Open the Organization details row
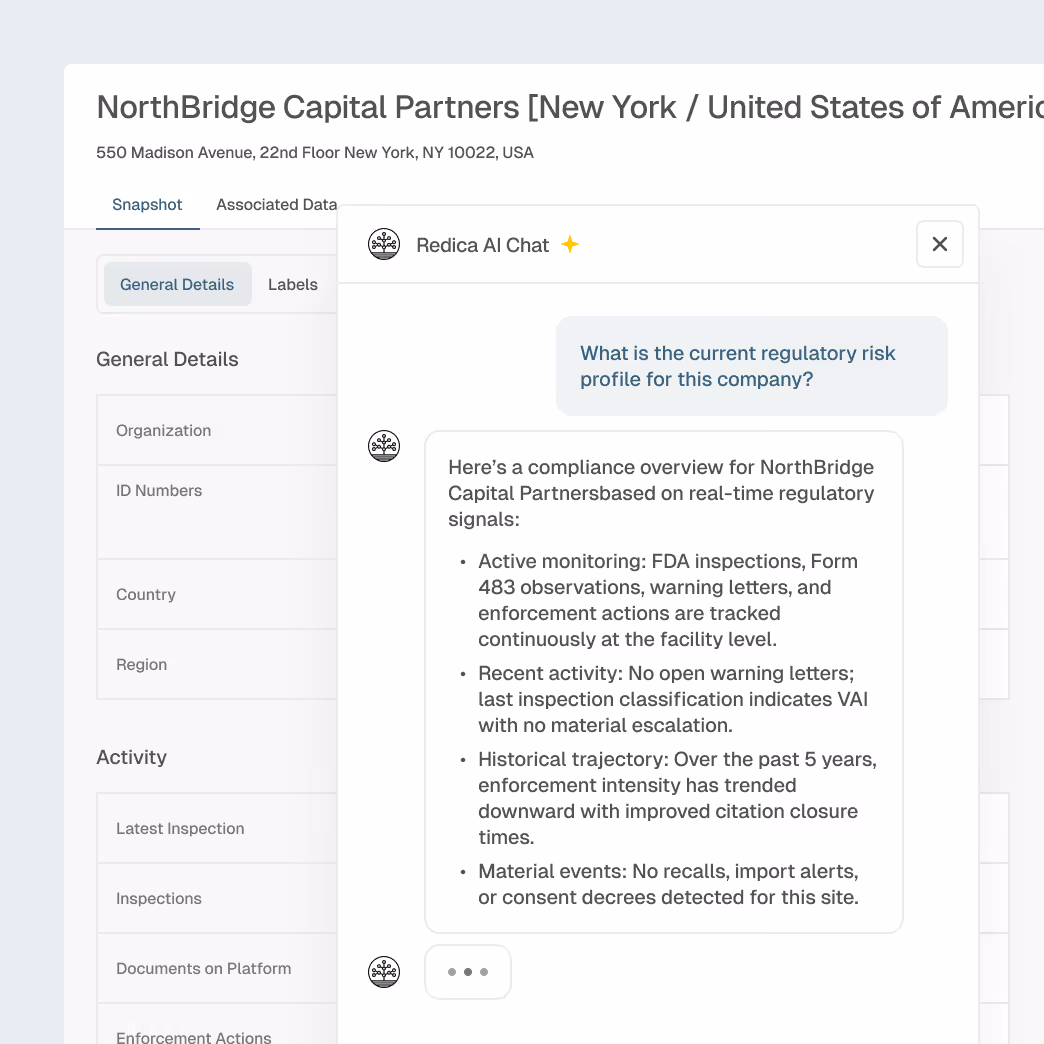1044x1044 pixels. coord(200,430)
